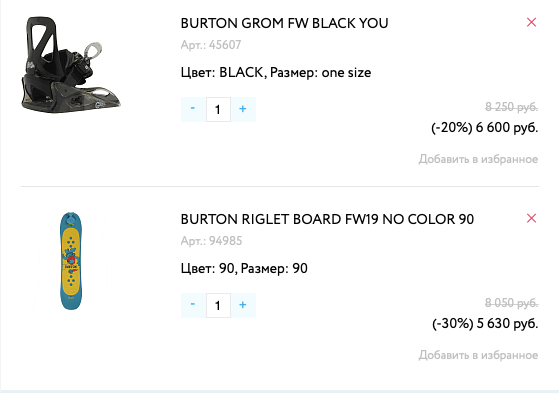Click the BLACK color, one size text

coord(276,72)
